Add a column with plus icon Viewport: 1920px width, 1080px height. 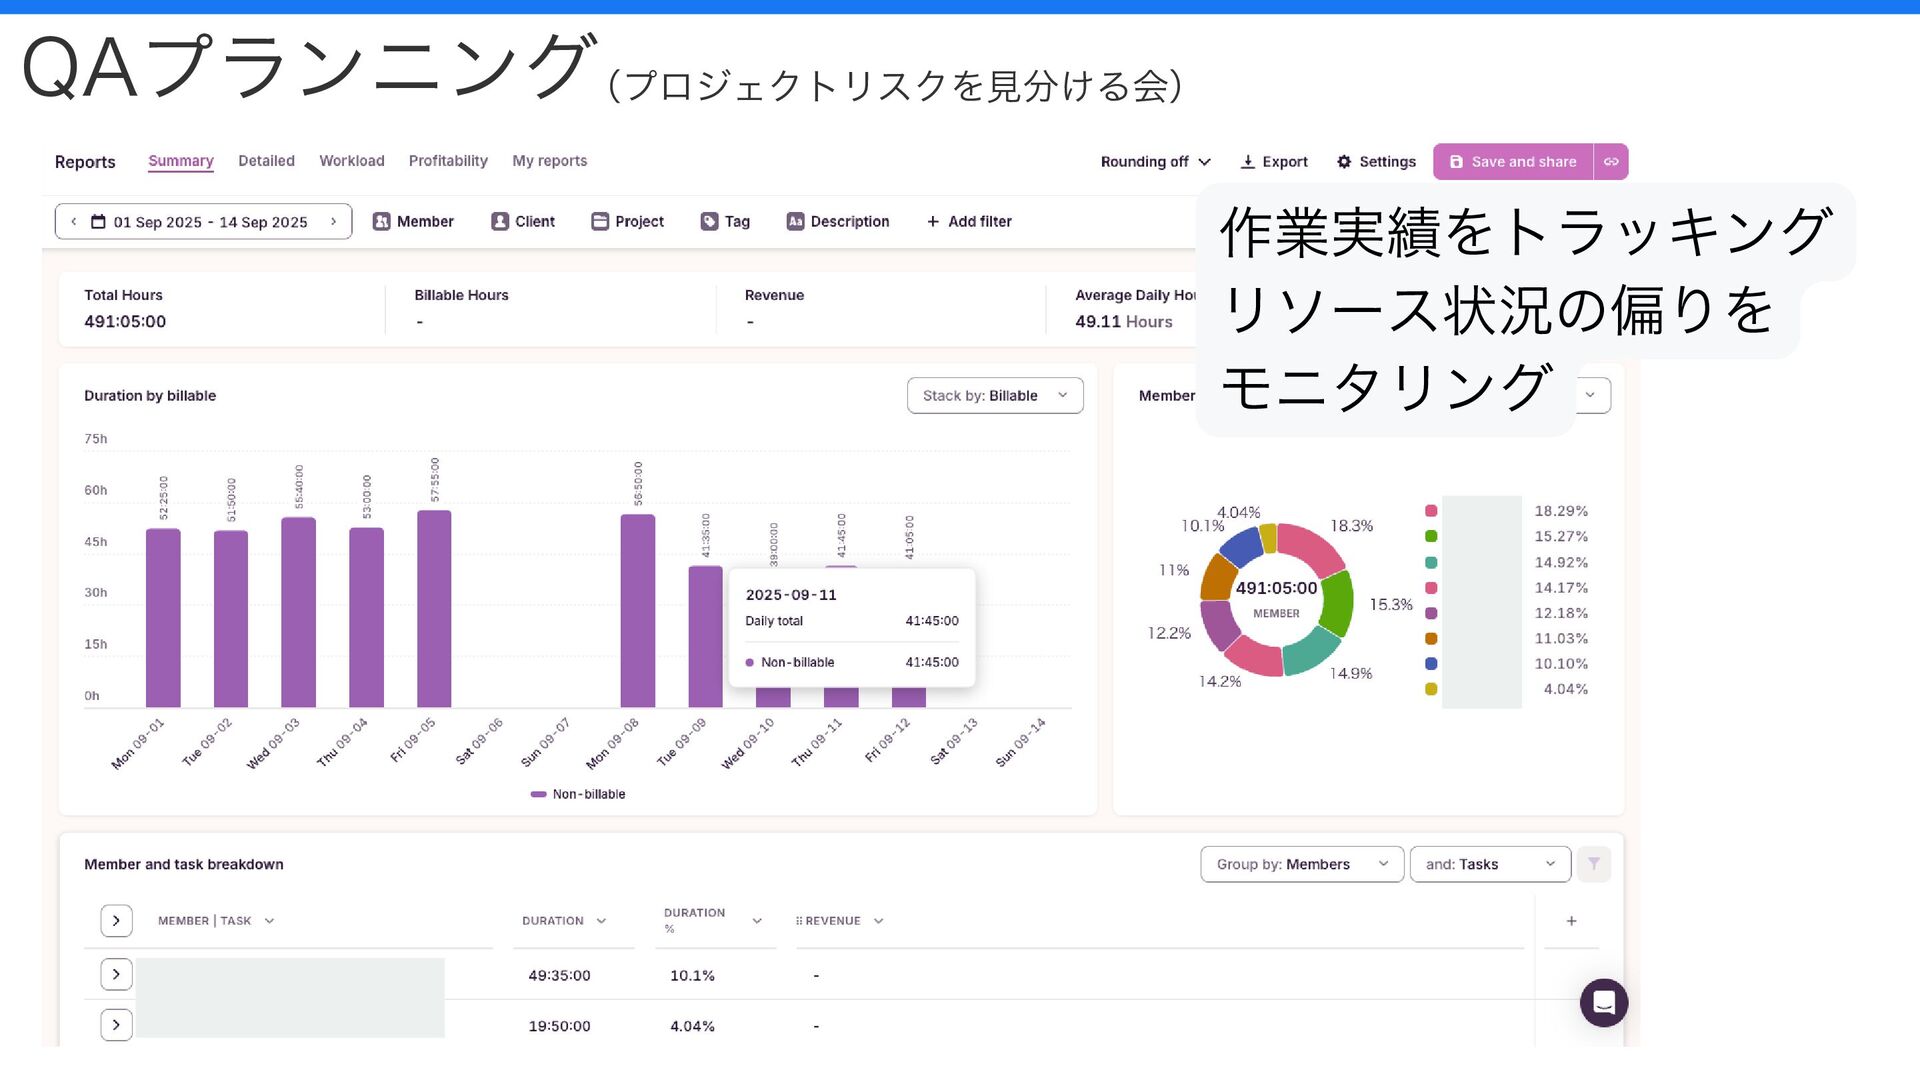(1571, 921)
